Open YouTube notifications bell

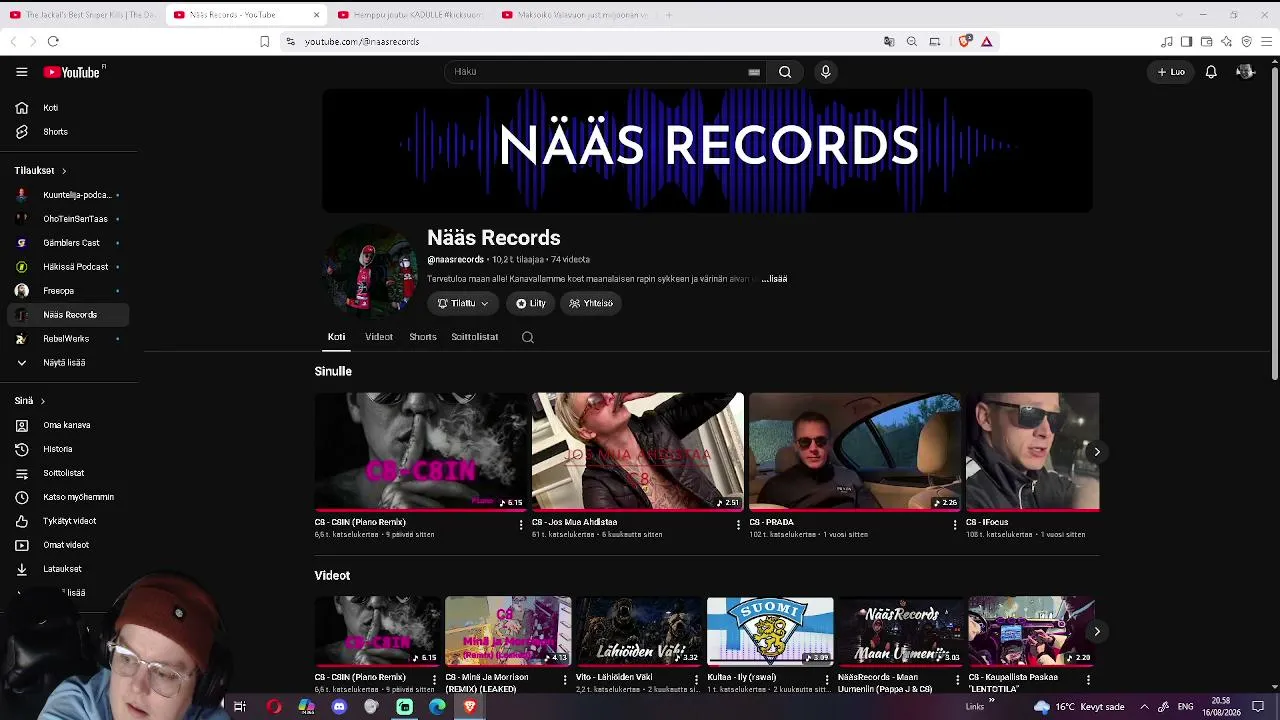1211,72
